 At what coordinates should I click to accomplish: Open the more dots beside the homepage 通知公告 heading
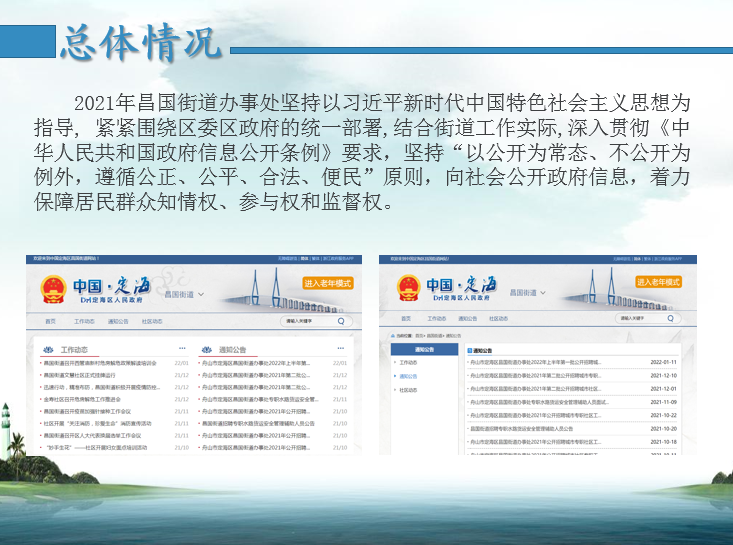point(342,349)
